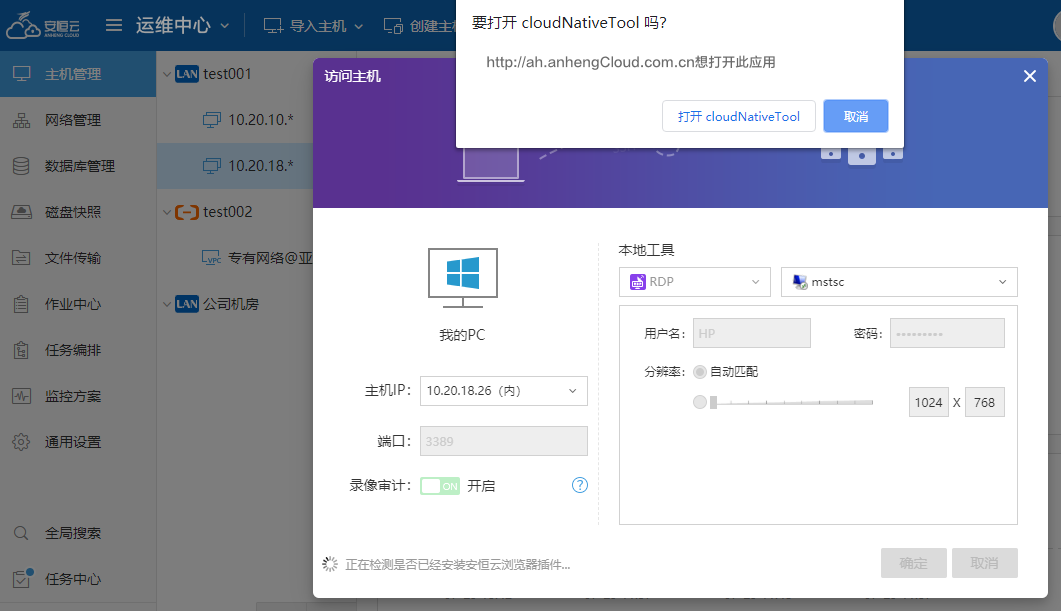Click the LAN icon beside test001
Screen dimensions: 1061x611
click(187, 74)
